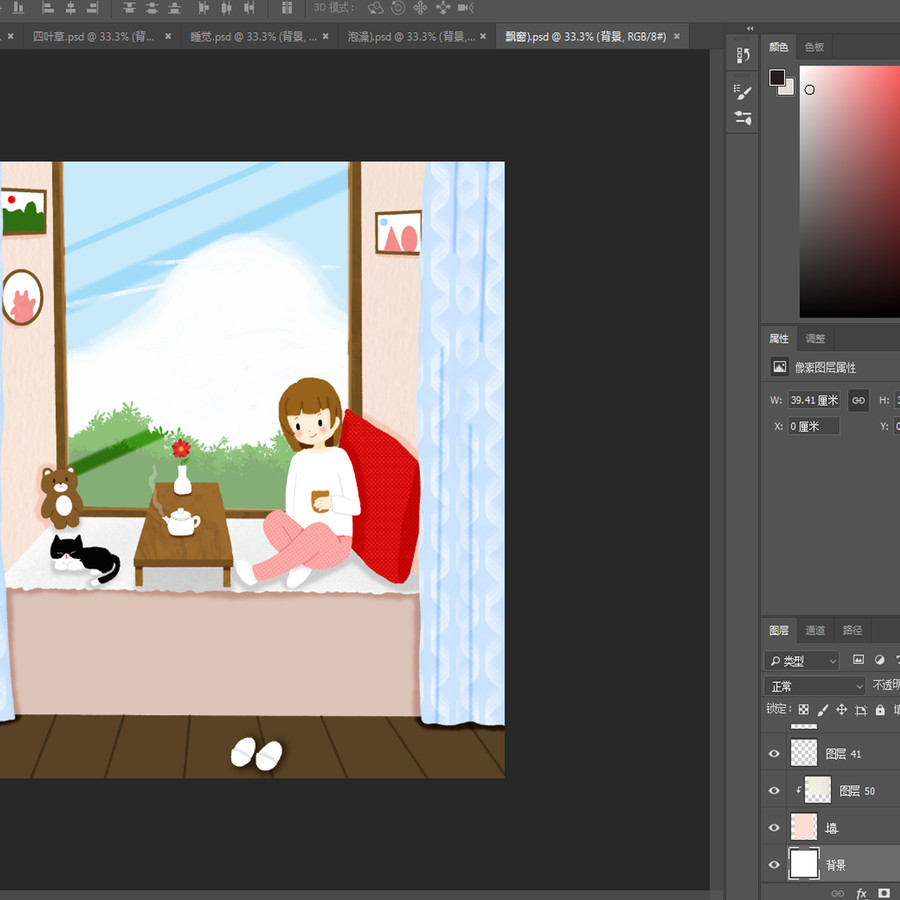The height and width of the screenshot is (900, 900).
Task: Select the 颜色 panel tab
Action: pos(779,47)
